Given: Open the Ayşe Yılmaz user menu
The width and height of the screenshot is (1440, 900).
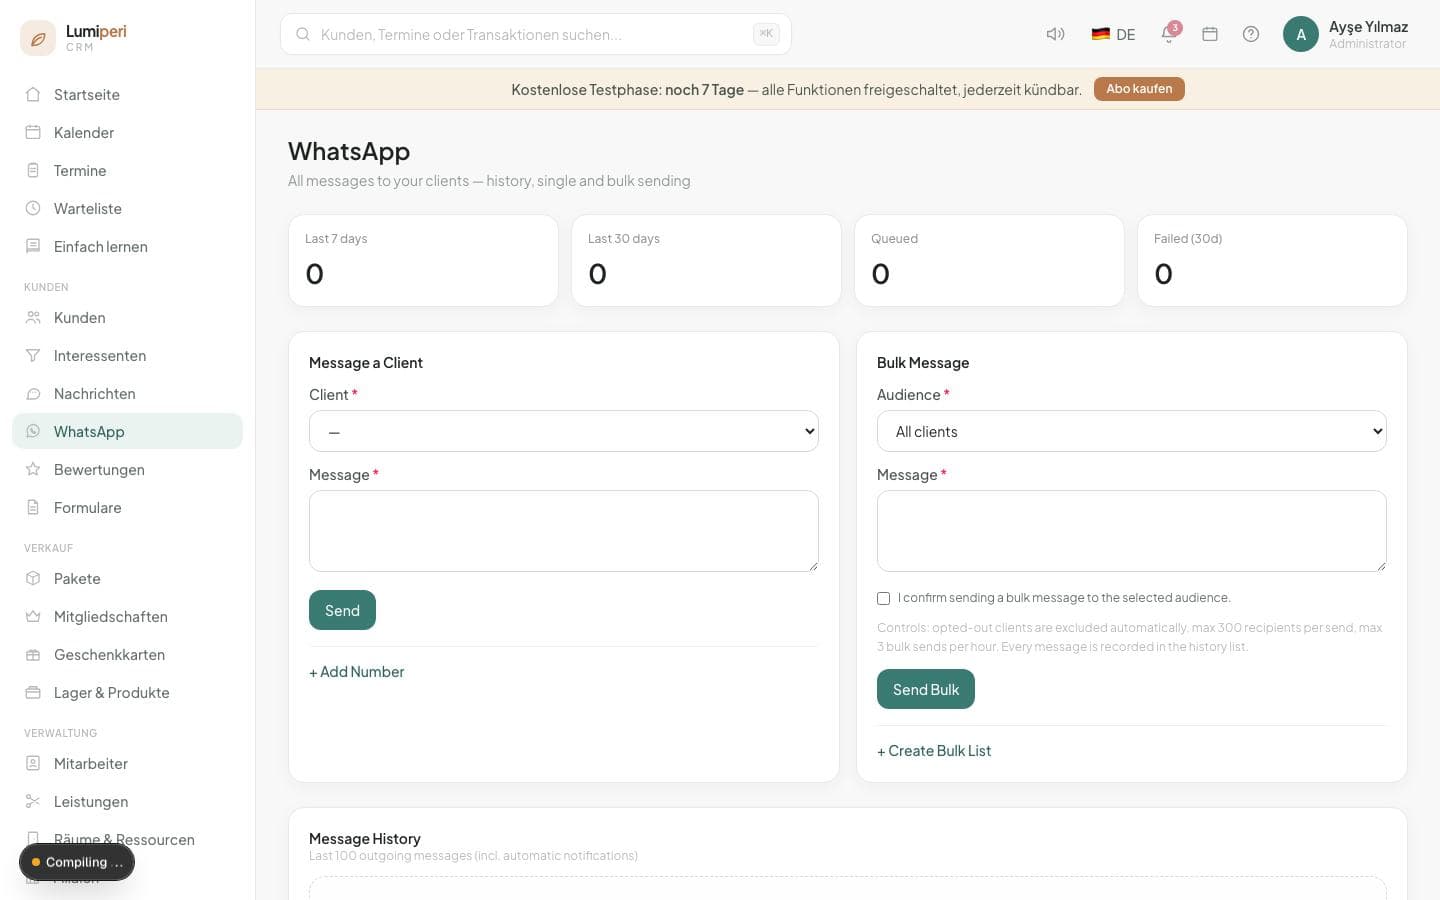Looking at the screenshot, I should tap(1346, 34).
